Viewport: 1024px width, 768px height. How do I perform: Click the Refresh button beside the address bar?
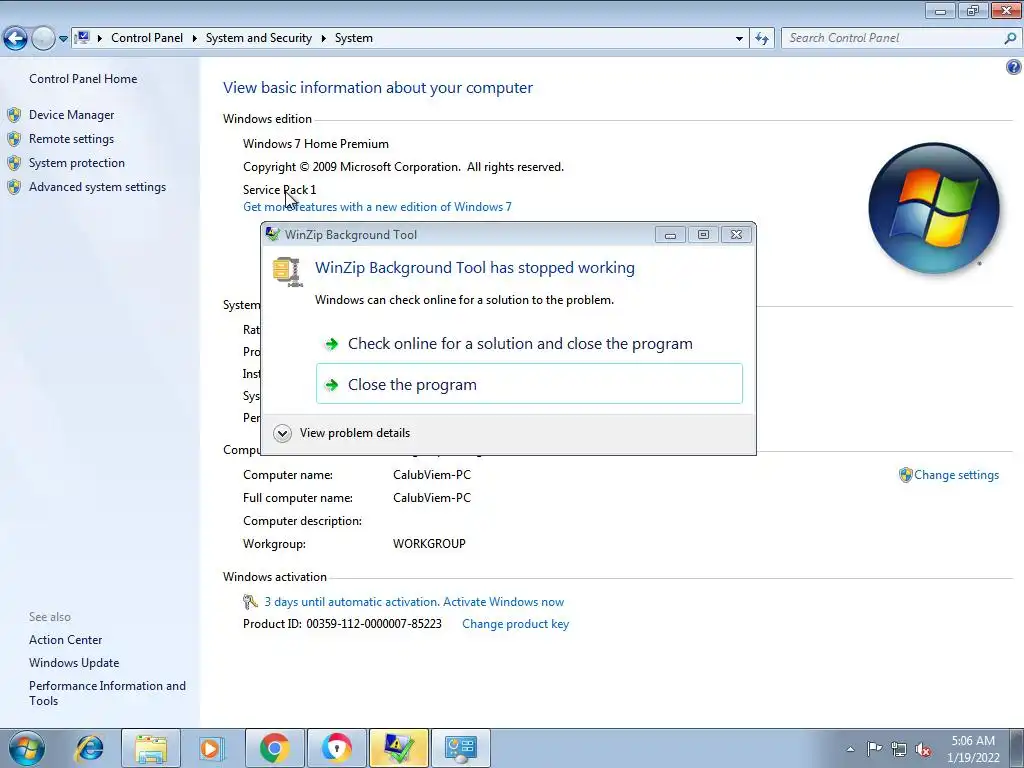pos(761,39)
